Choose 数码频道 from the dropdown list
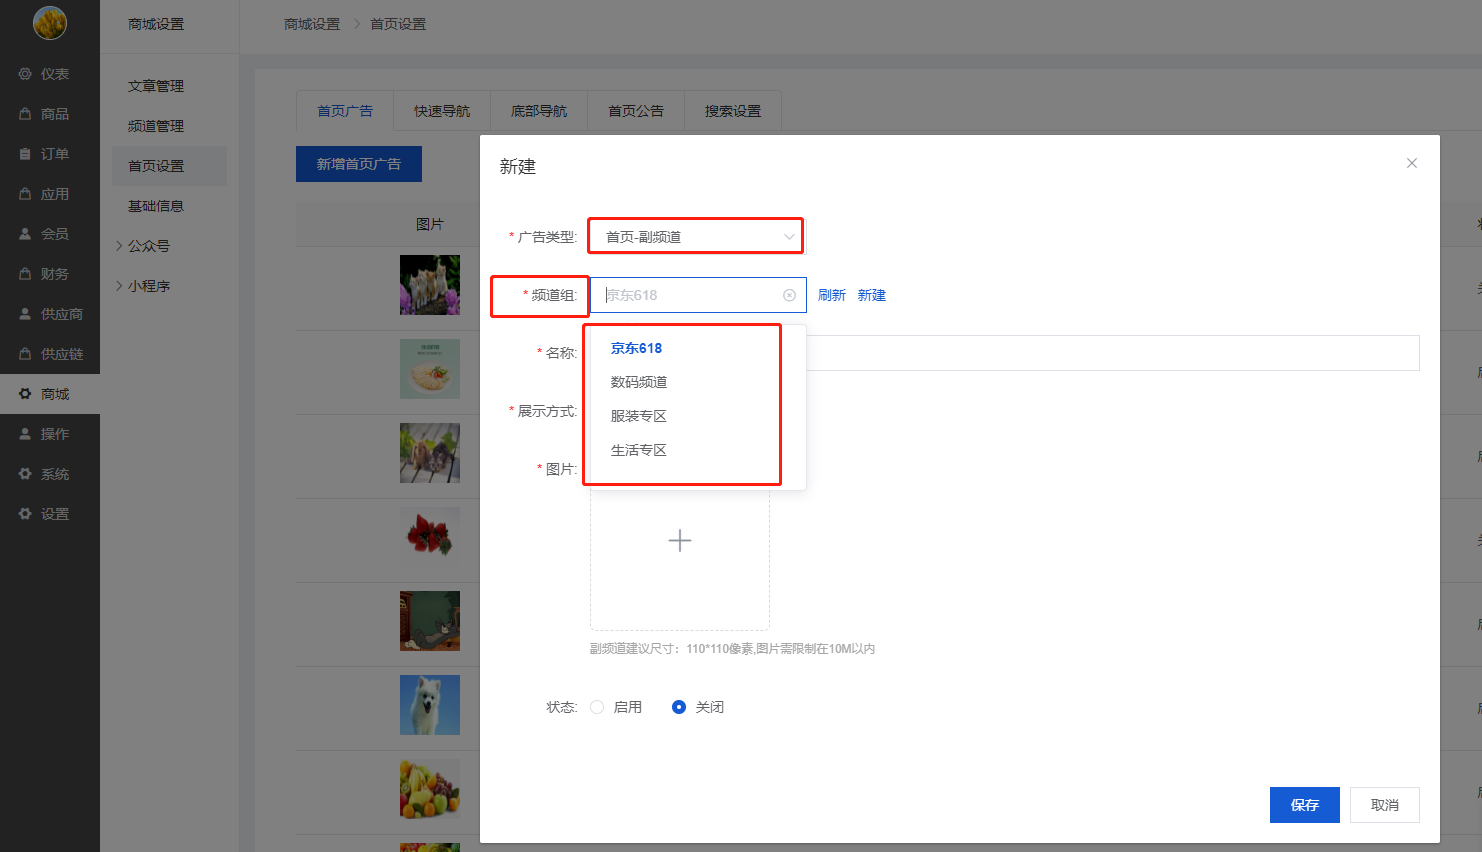Image resolution: width=1482 pixels, height=852 pixels. pos(639,382)
